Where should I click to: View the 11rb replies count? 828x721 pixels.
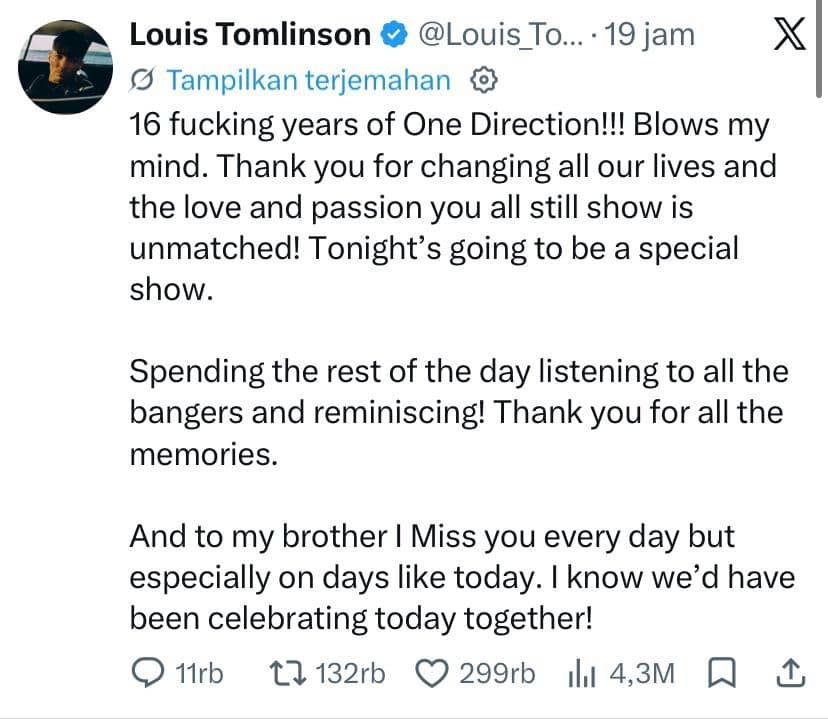pos(199,673)
